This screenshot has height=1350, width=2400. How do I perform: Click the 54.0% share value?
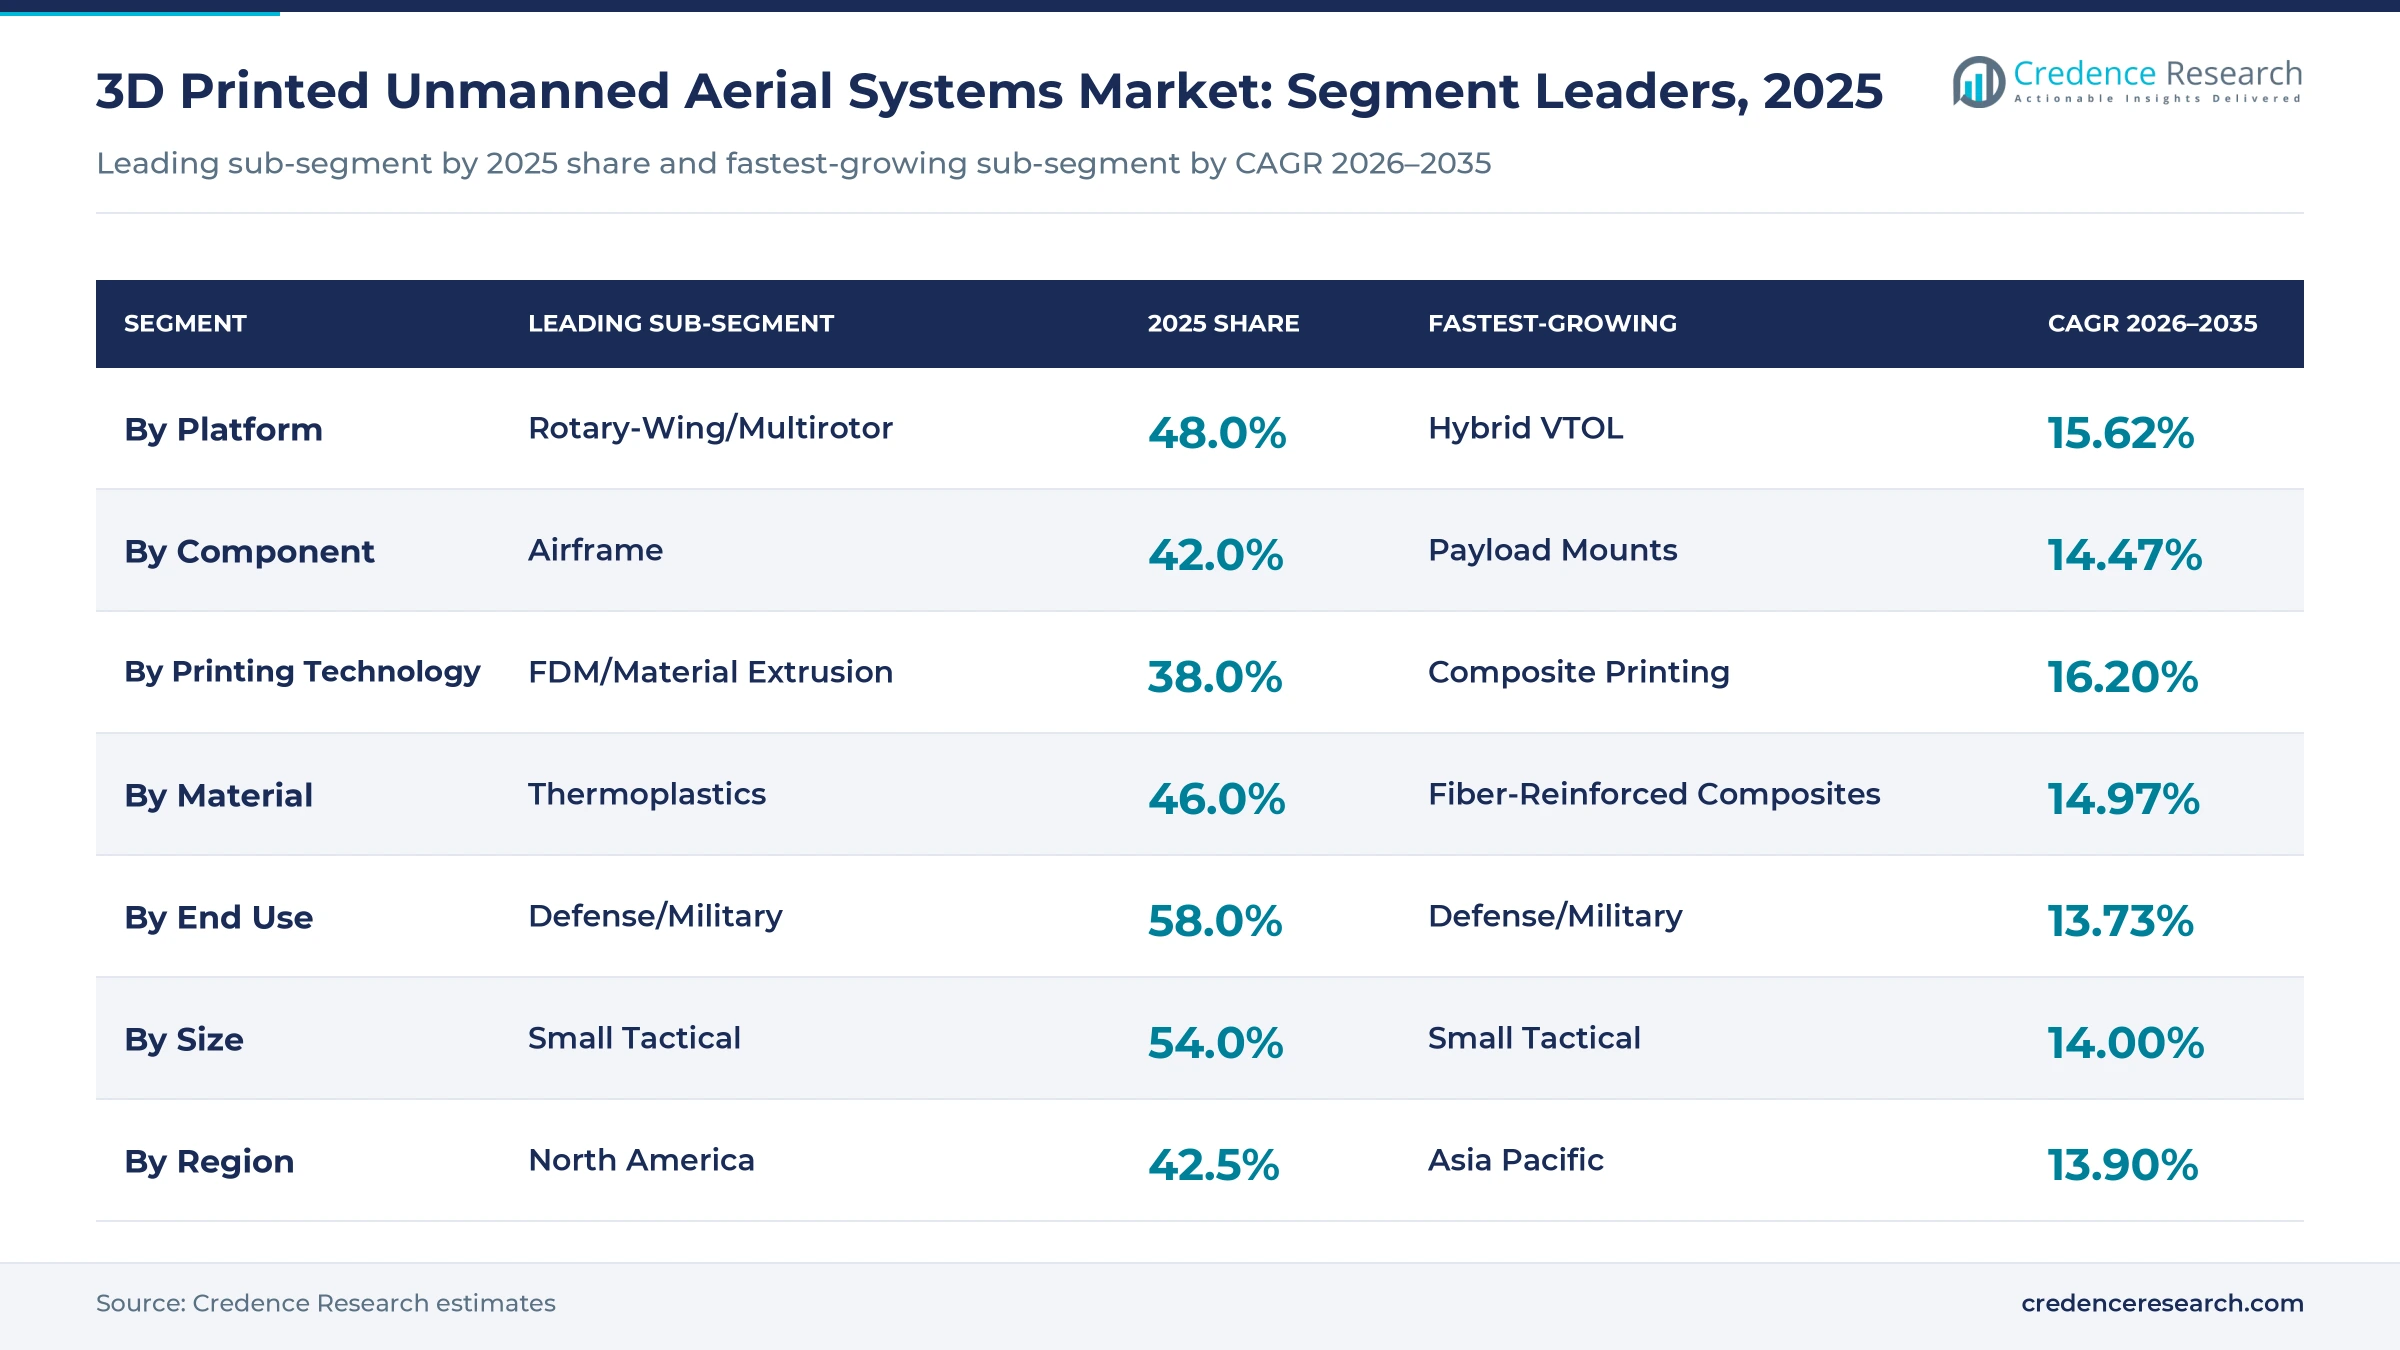[x=1215, y=1043]
